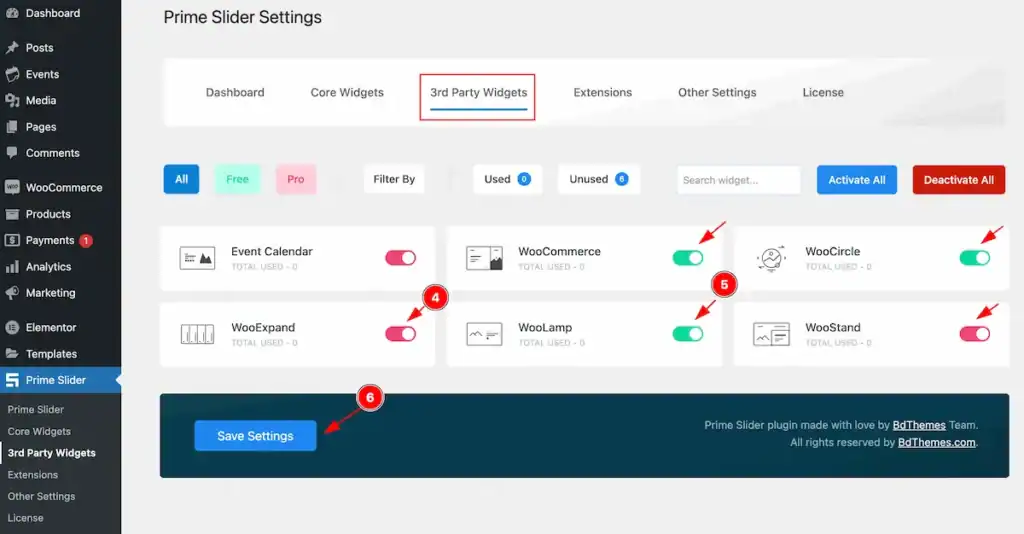The height and width of the screenshot is (534, 1024).
Task: Show Used widgets filter
Action: (507, 180)
